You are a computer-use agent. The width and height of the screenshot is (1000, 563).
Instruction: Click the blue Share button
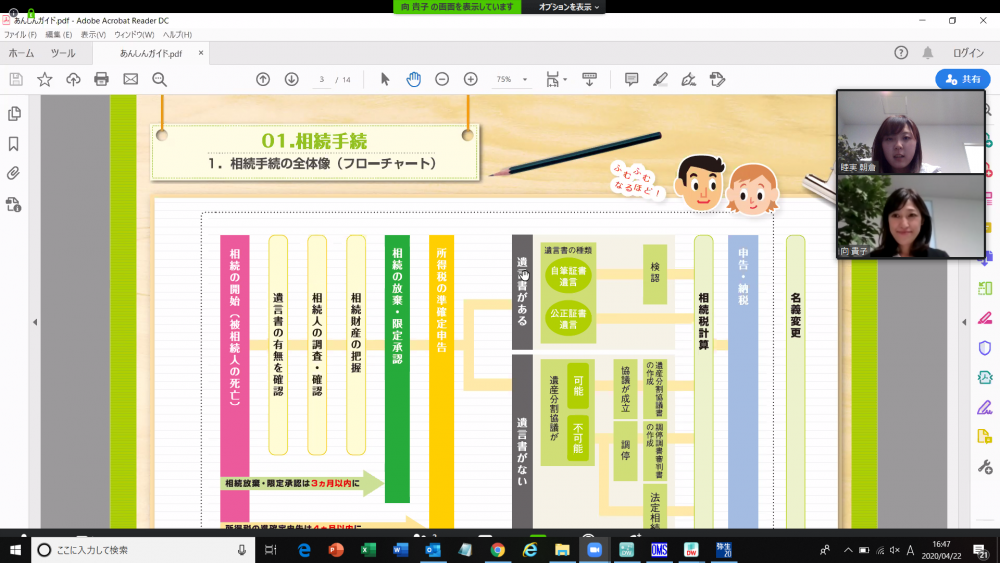[x=963, y=79]
